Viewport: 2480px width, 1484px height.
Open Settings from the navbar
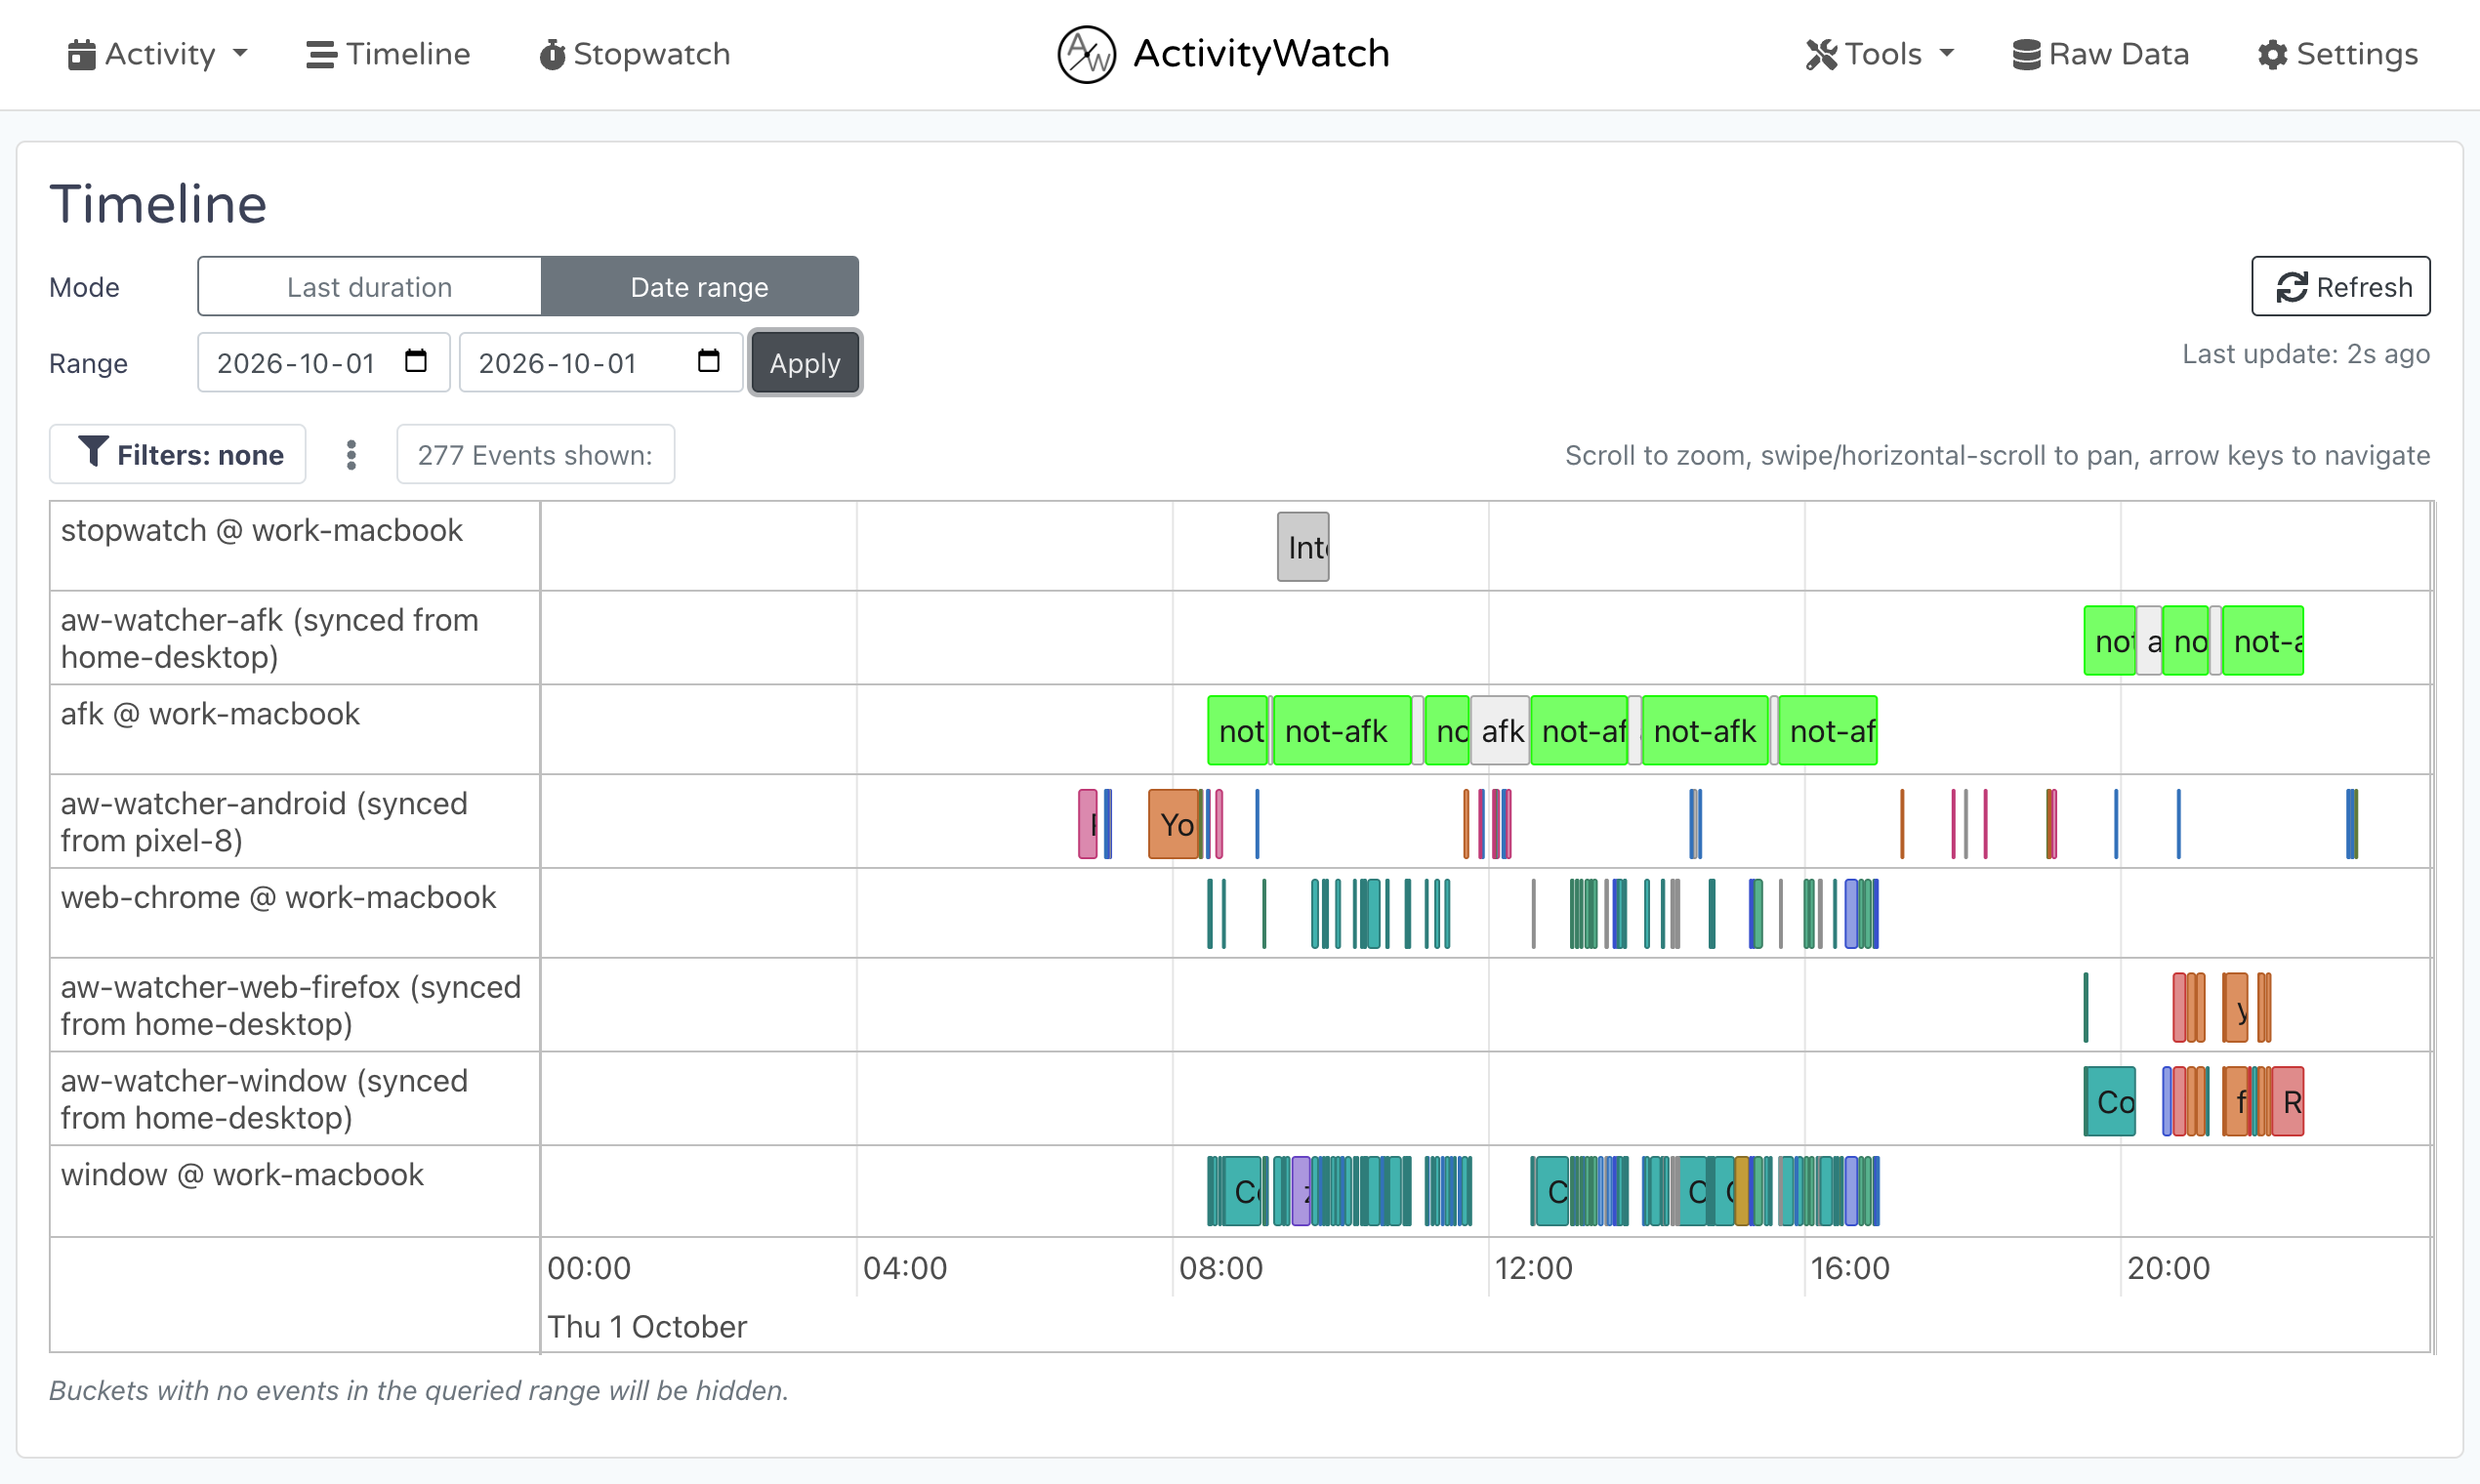[x=2337, y=54]
